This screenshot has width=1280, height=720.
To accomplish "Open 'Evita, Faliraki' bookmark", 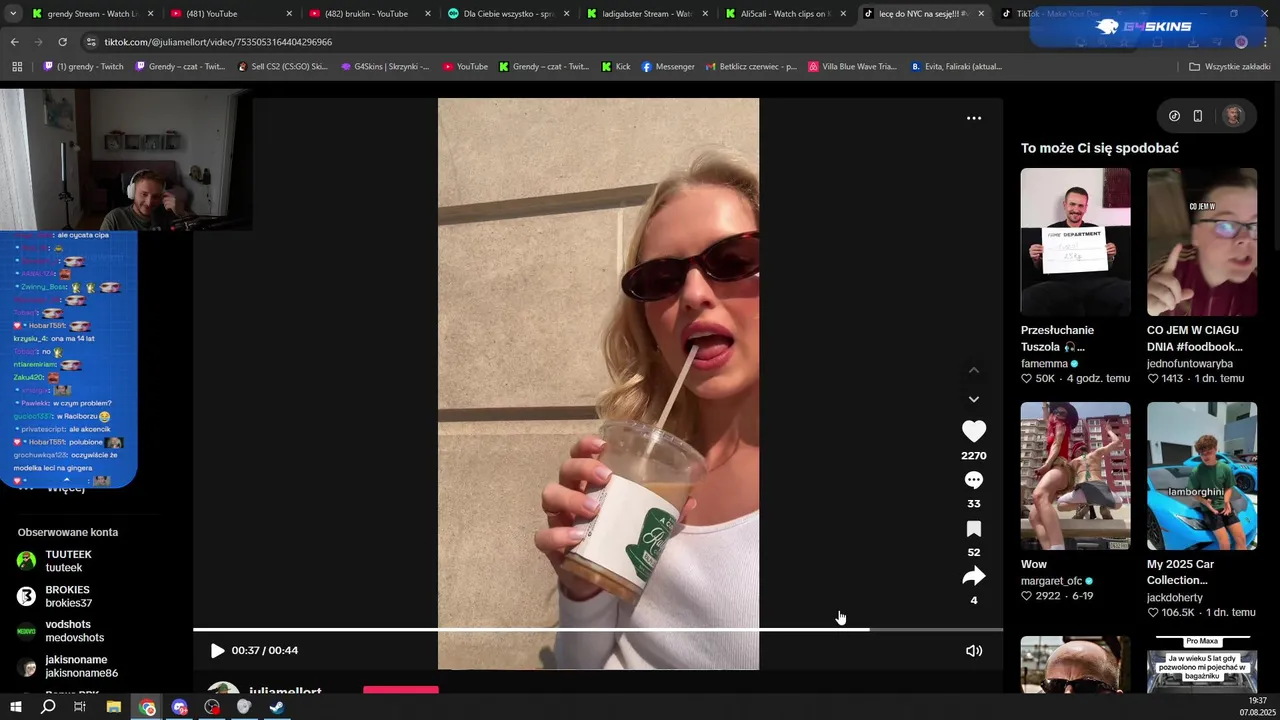I will [956, 67].
